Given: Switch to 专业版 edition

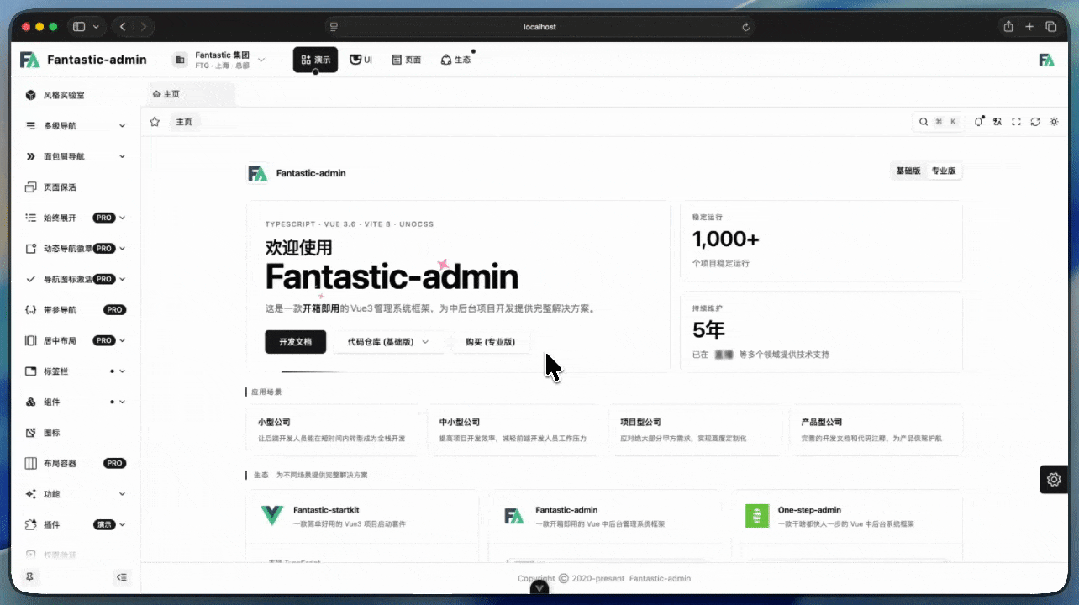Looking at the screenshot, I should [x=943, y=171].
